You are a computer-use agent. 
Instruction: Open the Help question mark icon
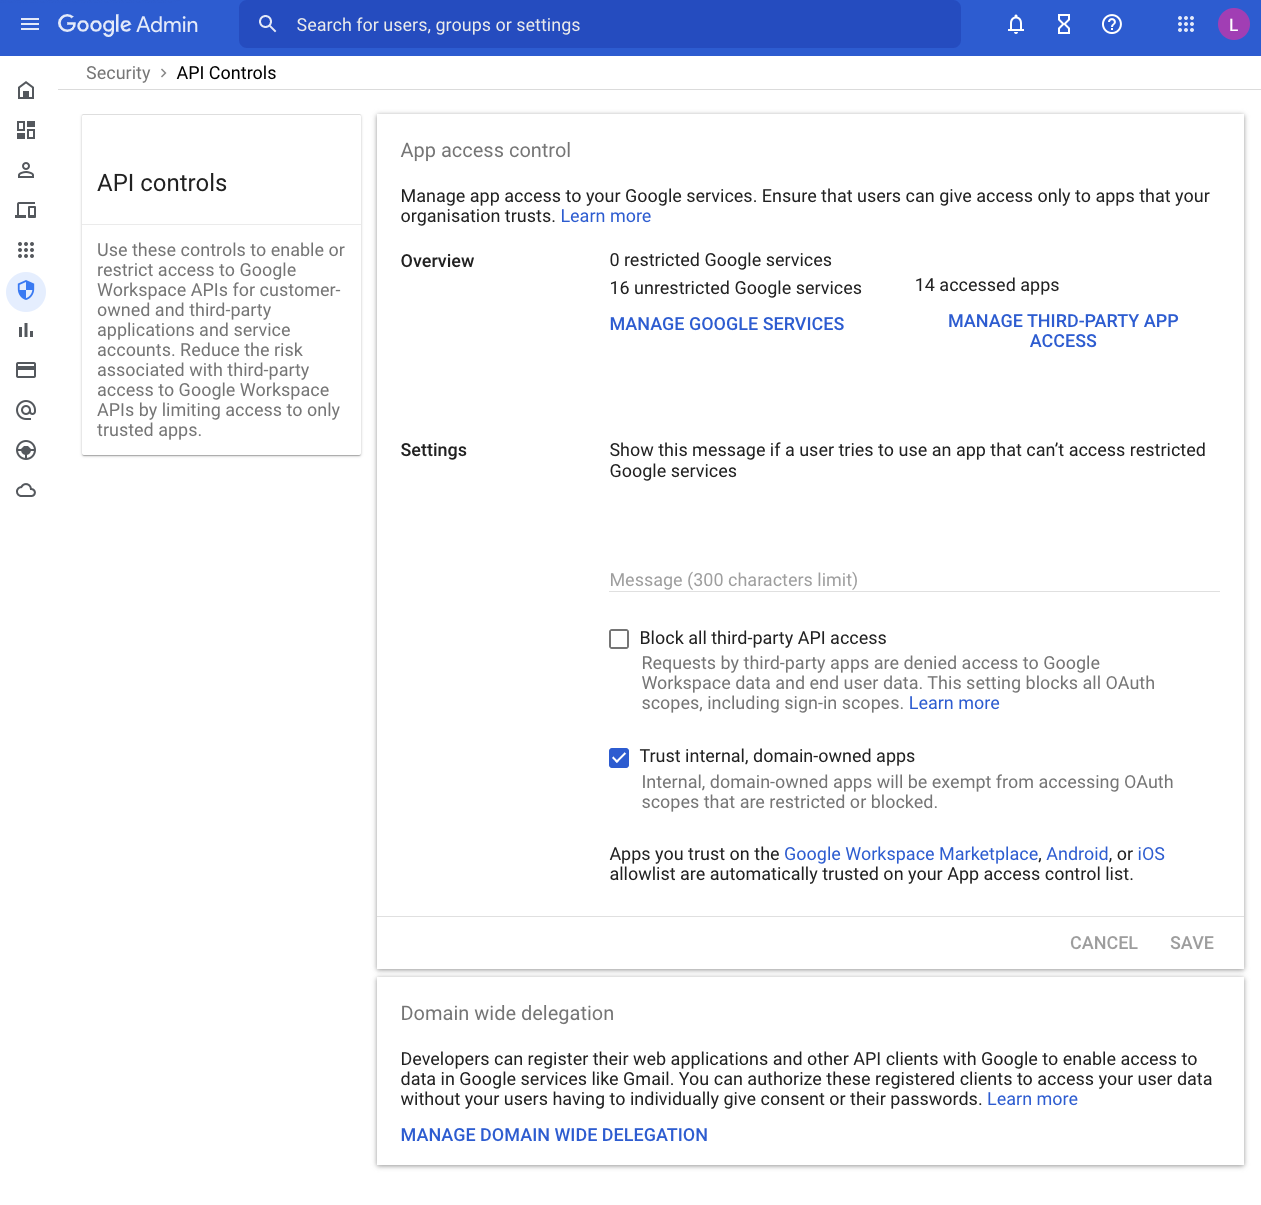pos(1112,24)
